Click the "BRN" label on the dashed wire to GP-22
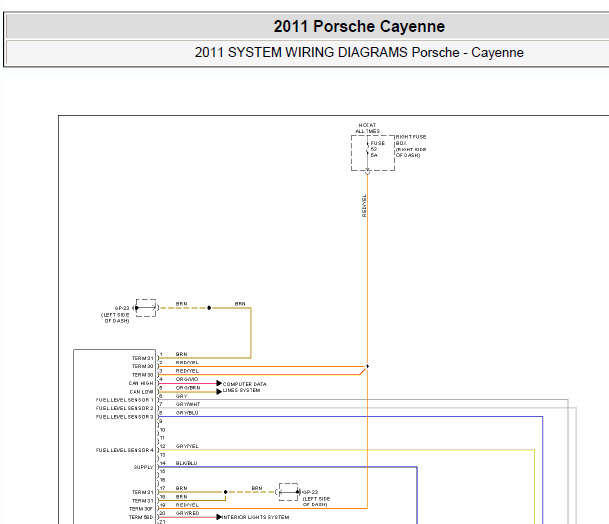 (x=257, y=488)
